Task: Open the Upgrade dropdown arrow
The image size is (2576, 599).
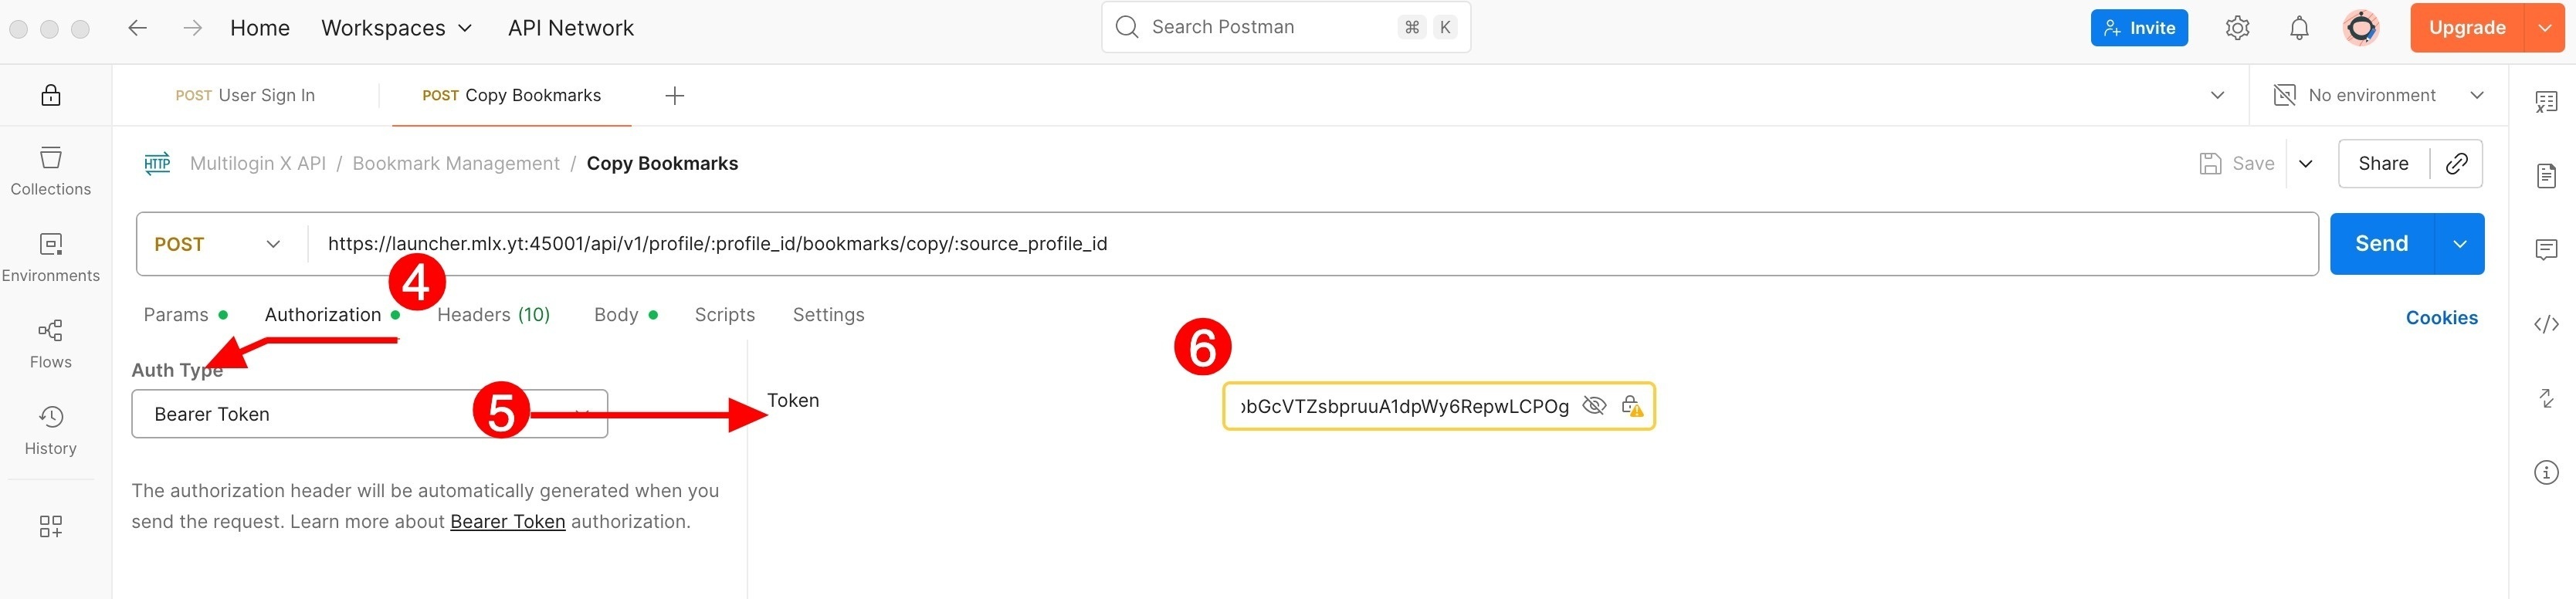Action: (2545, 28)
